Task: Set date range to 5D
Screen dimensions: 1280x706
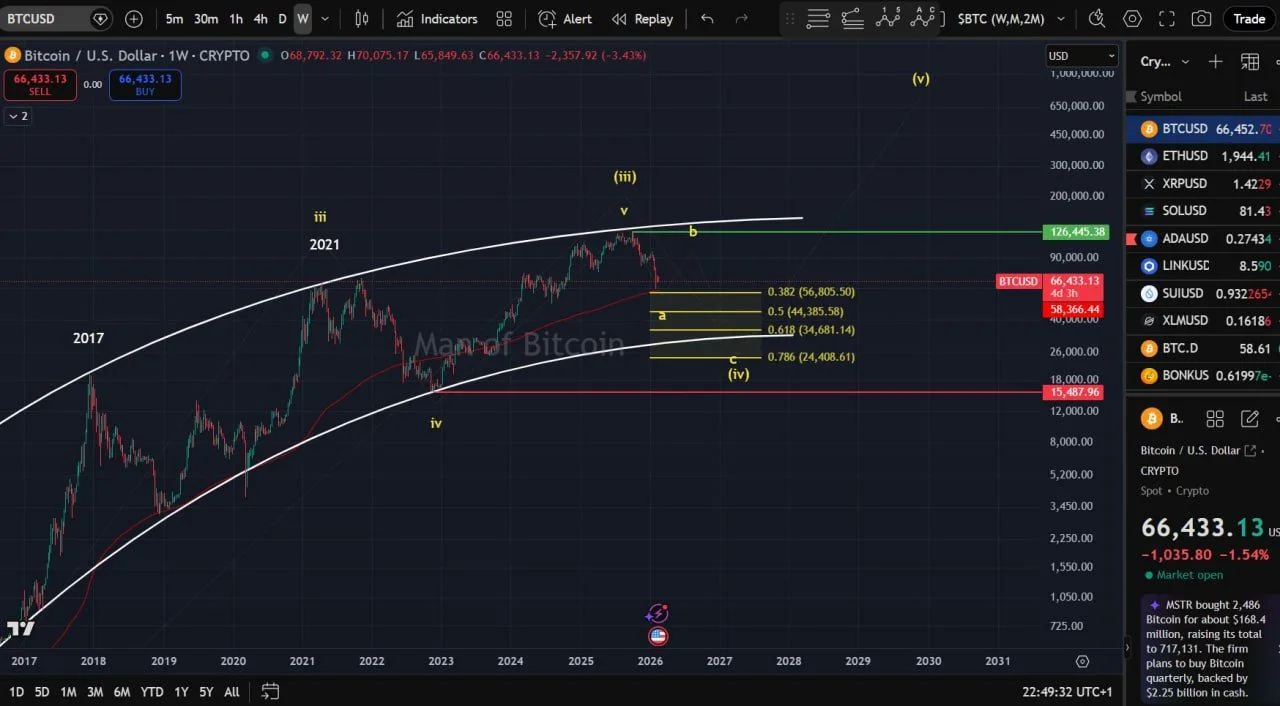Action: point(42,692)
